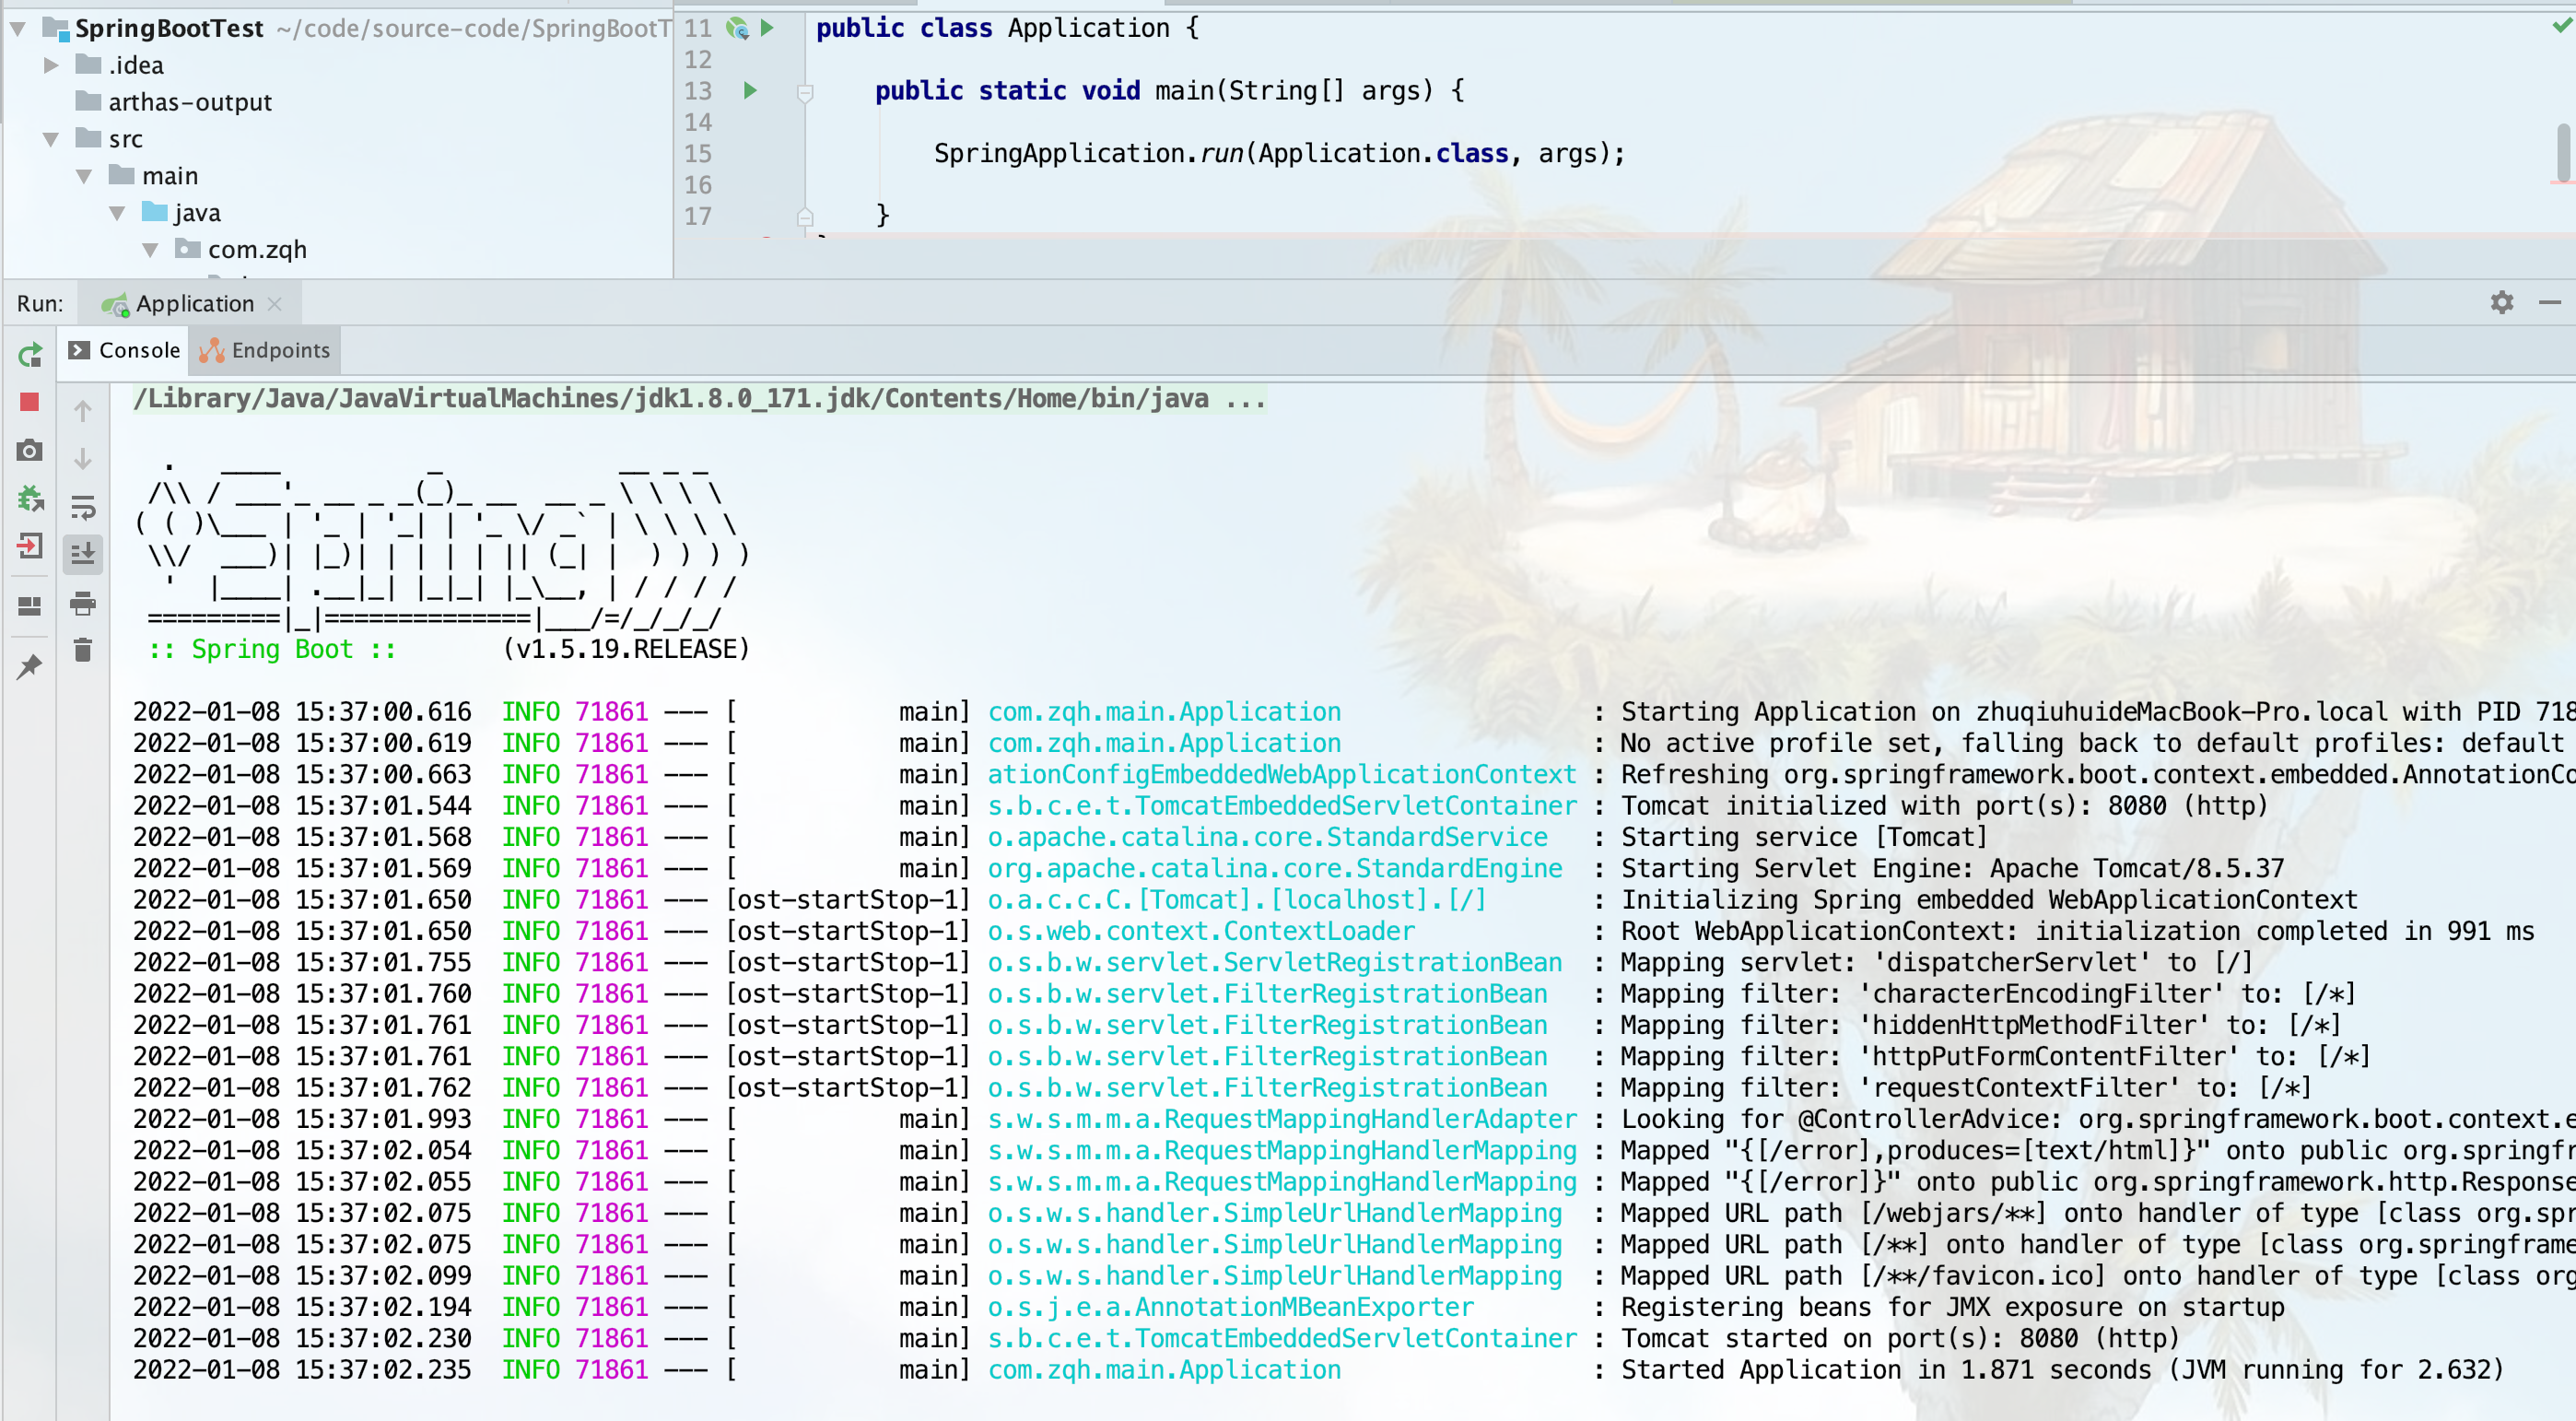Select the arthas-output folder

pos(189,103)
